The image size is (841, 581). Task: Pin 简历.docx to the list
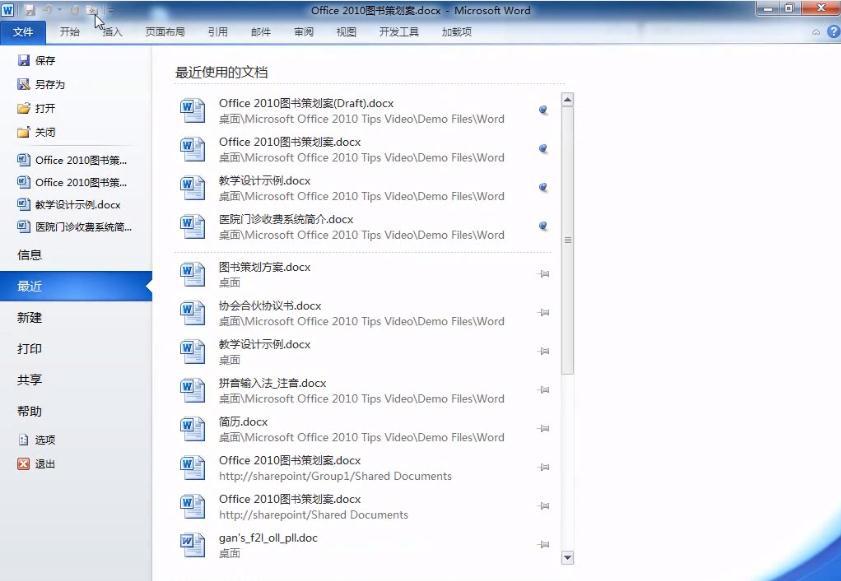pos(543,429)
